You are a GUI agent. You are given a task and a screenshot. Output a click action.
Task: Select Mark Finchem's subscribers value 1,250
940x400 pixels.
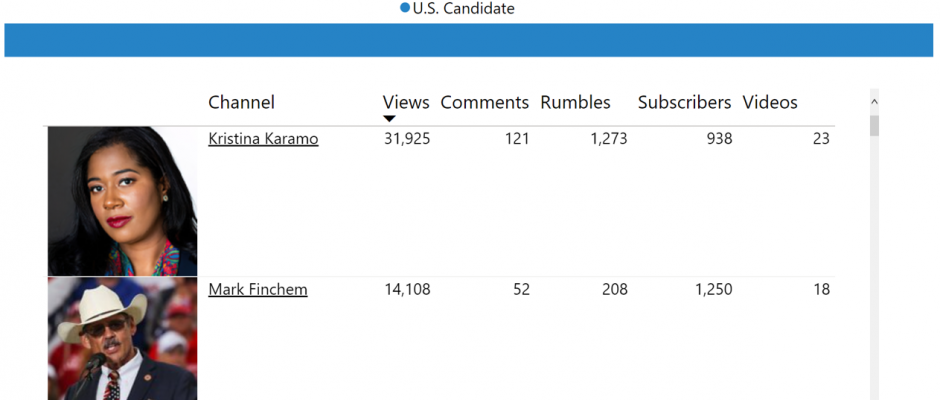pyautogui.click(x=713, y=290)
